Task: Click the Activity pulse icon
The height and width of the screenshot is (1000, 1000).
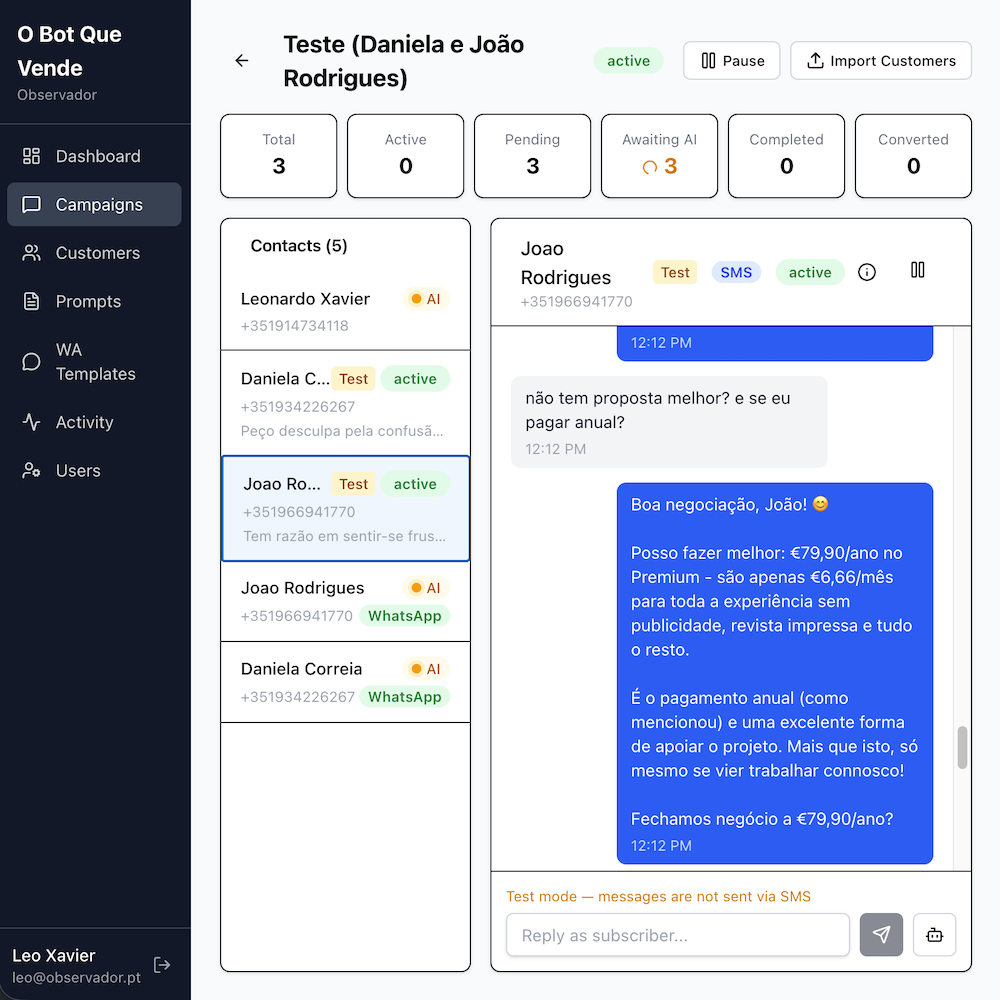Action: [x=31, y=422]
